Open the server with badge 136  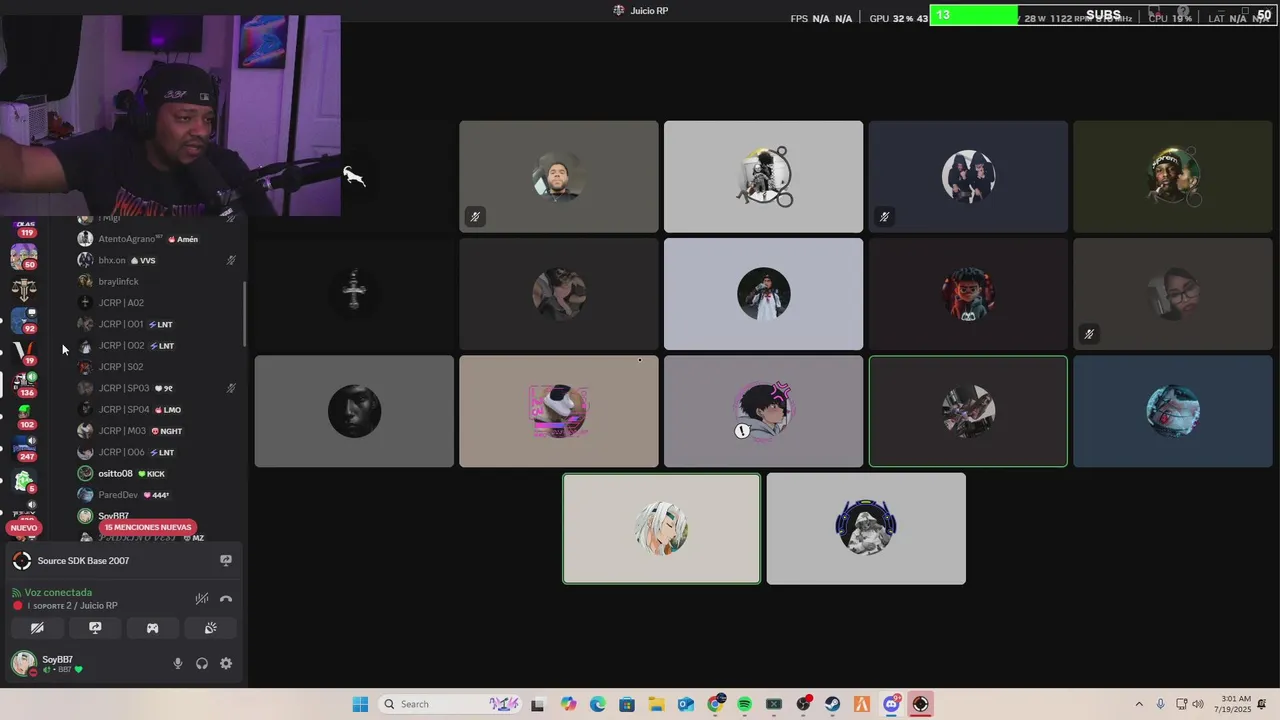coord(24,383)
